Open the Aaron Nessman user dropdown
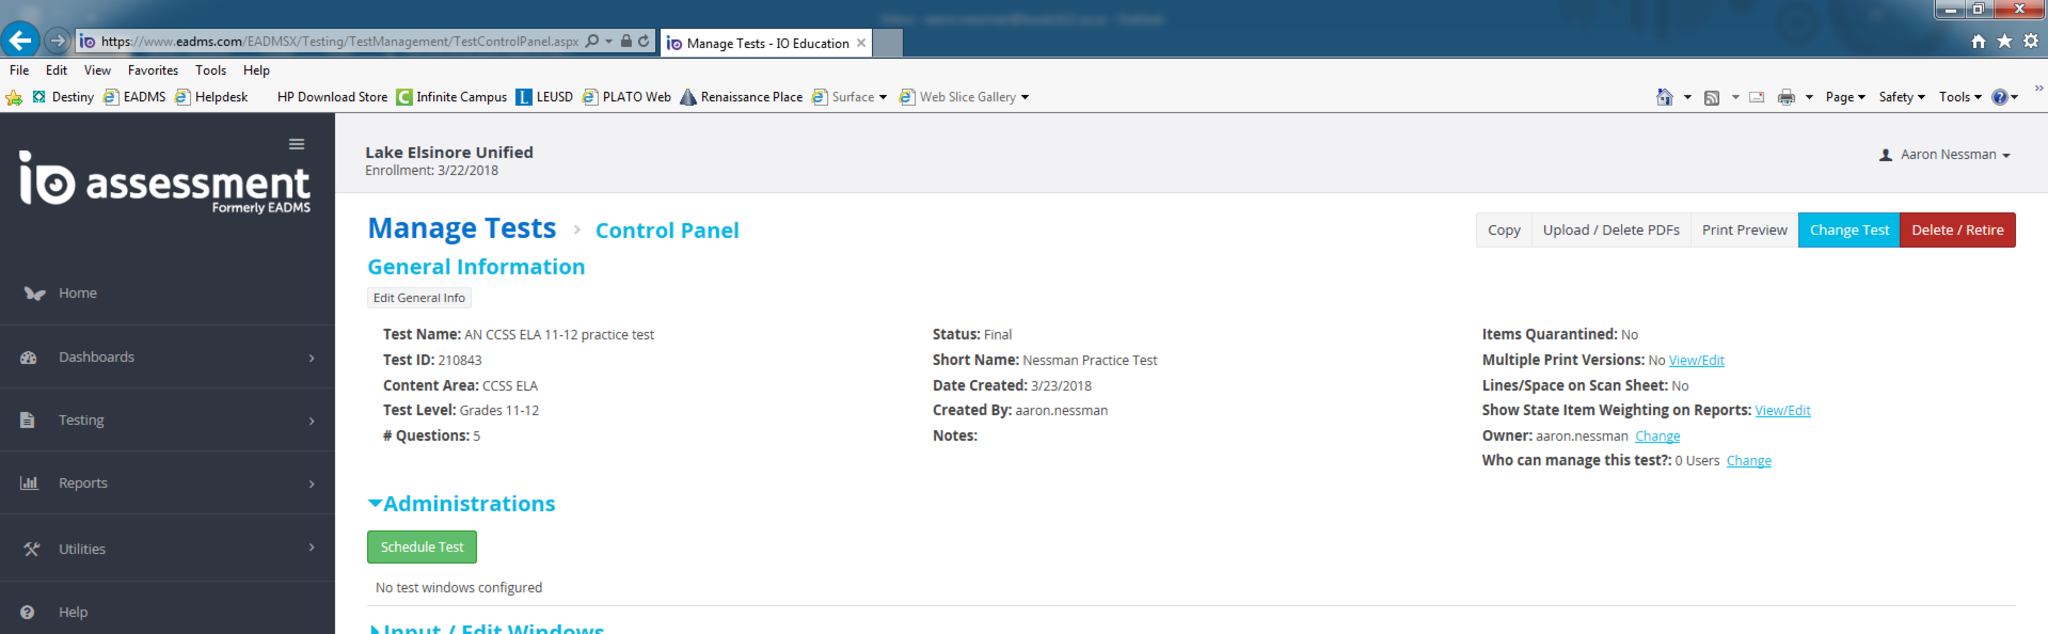 pos(1946,155)
